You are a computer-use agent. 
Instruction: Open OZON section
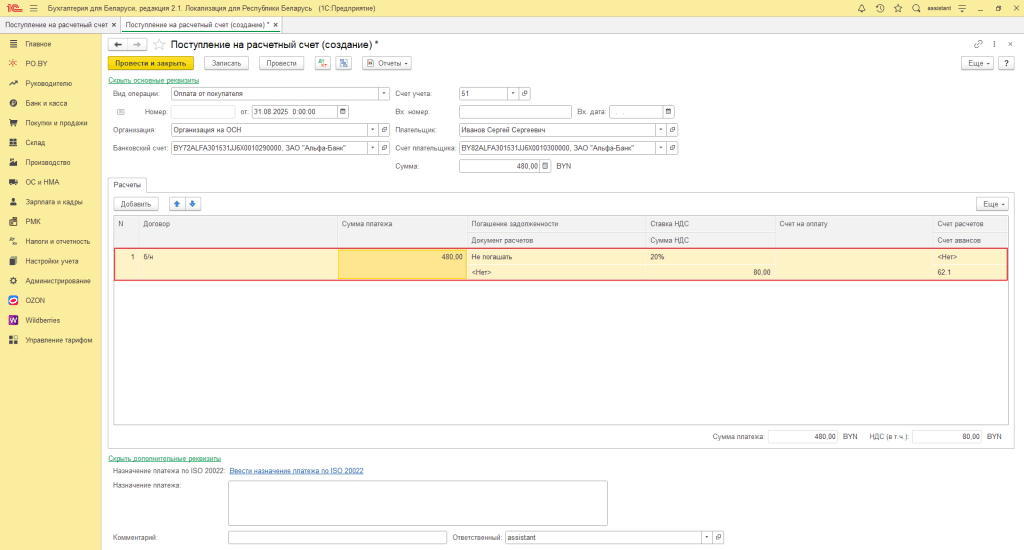pos(35,300)
